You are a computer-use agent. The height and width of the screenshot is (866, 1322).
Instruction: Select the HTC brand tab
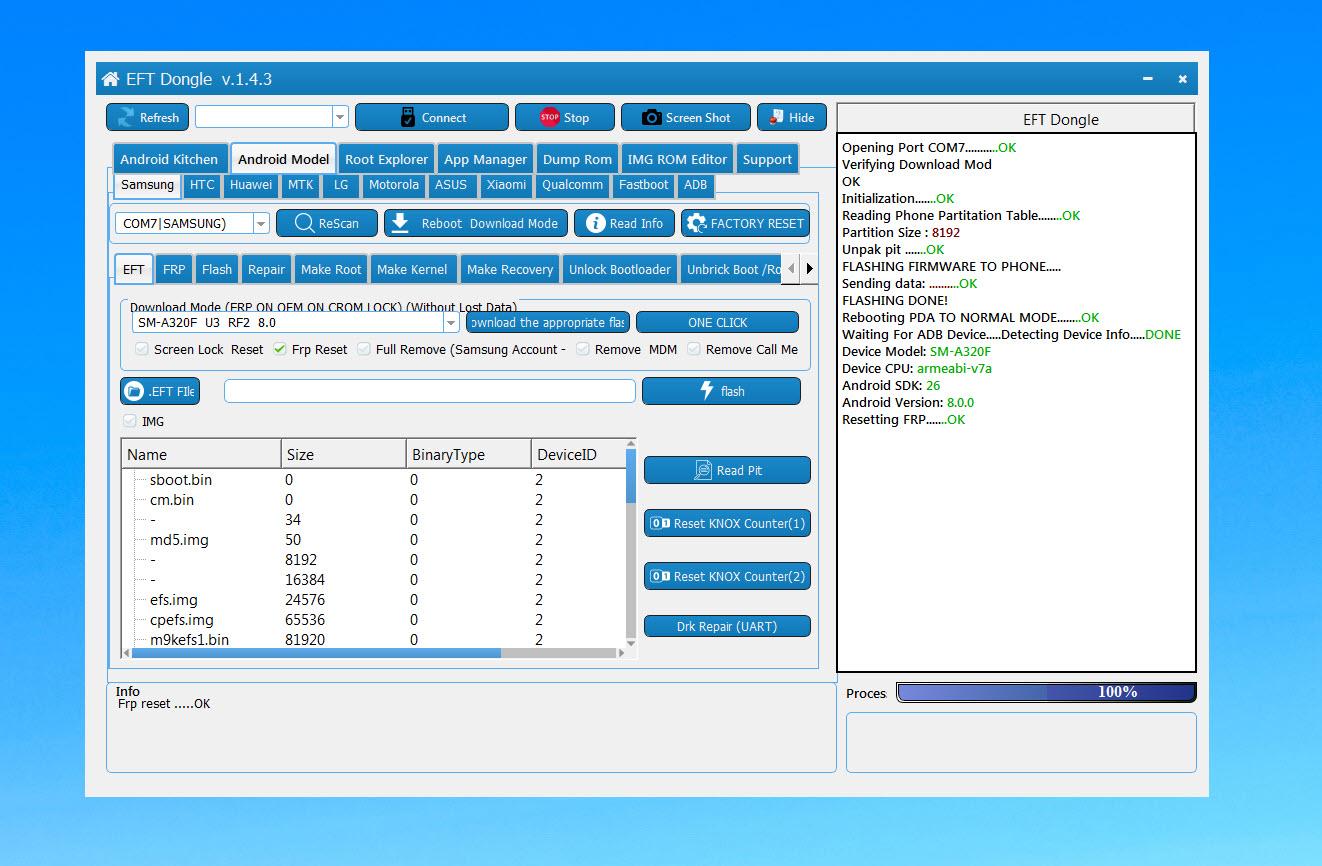202,184
